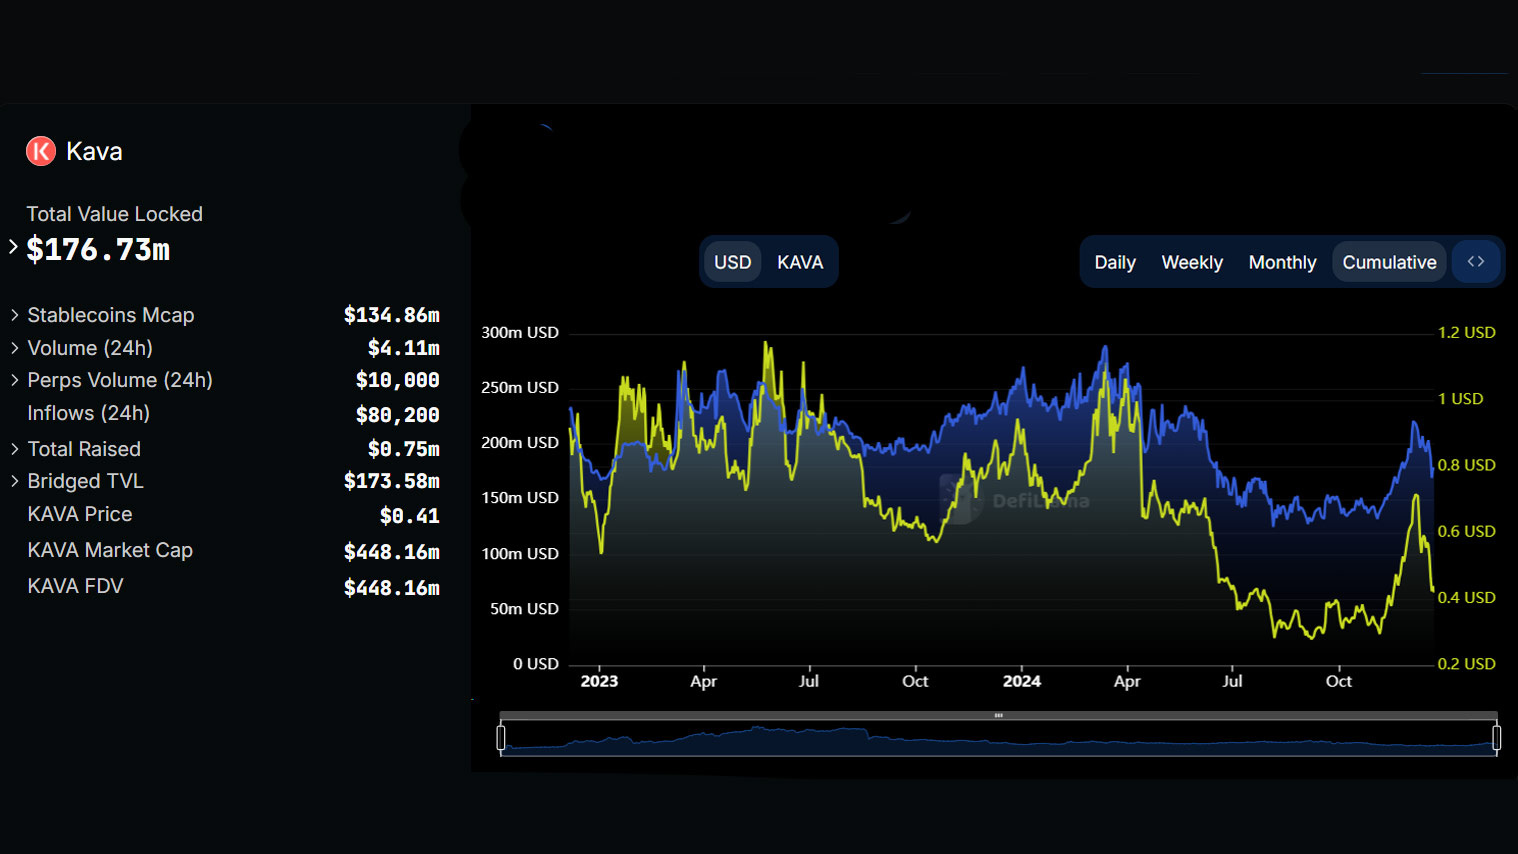
Task: Expand the Total Value Locked chevron
Action: point(13,247)
